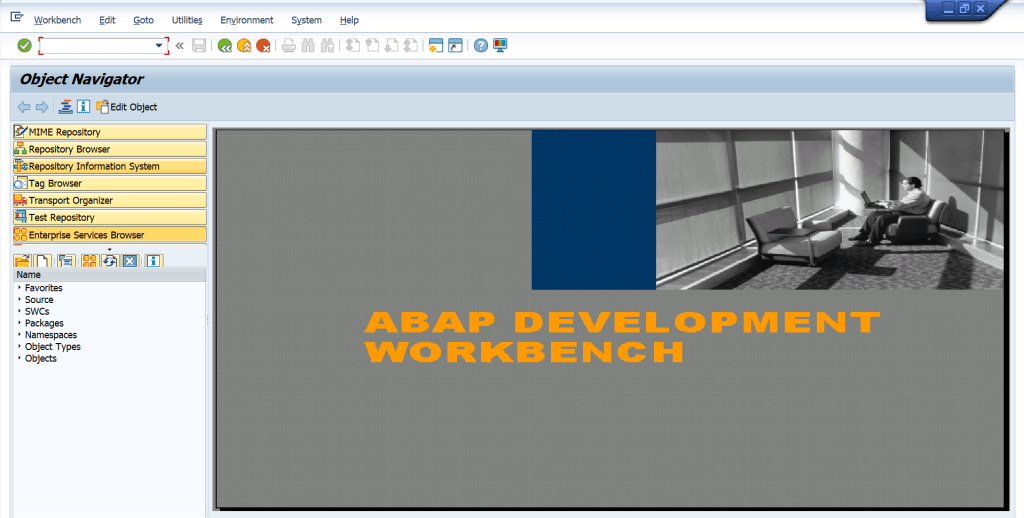Click the info icon above the Name list
The width and height of the screenshot is (1024, 518).
[153, 260]
